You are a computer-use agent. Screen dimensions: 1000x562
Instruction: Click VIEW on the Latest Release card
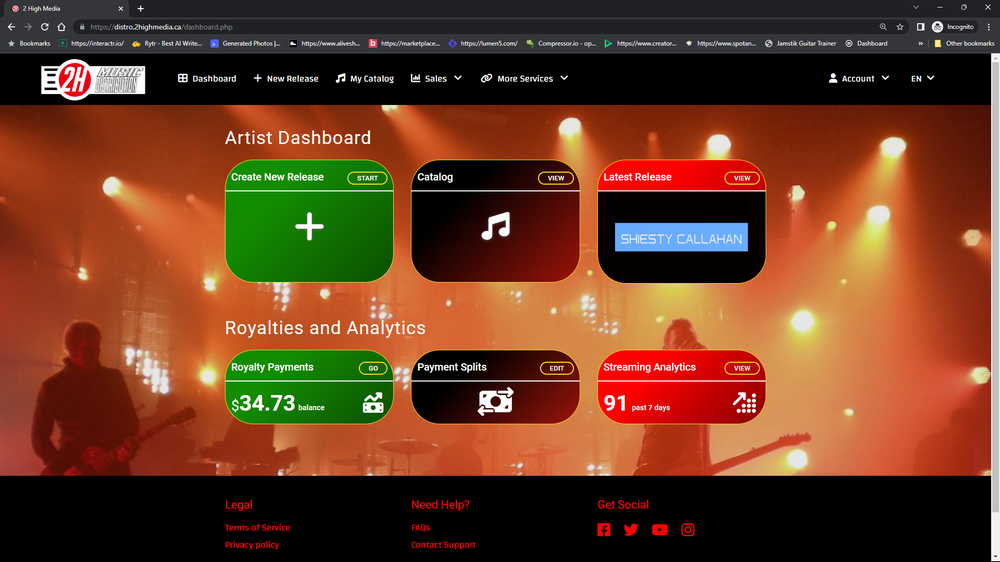(x=742, y=178)
